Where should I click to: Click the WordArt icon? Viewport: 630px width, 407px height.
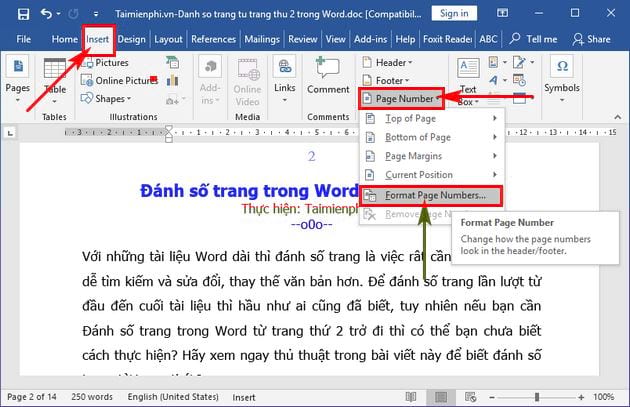(x=497, y=80)
